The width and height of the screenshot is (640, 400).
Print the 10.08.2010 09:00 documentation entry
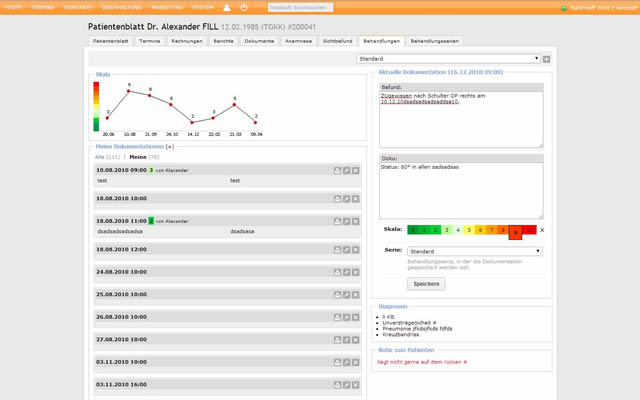tap(337, 171)
